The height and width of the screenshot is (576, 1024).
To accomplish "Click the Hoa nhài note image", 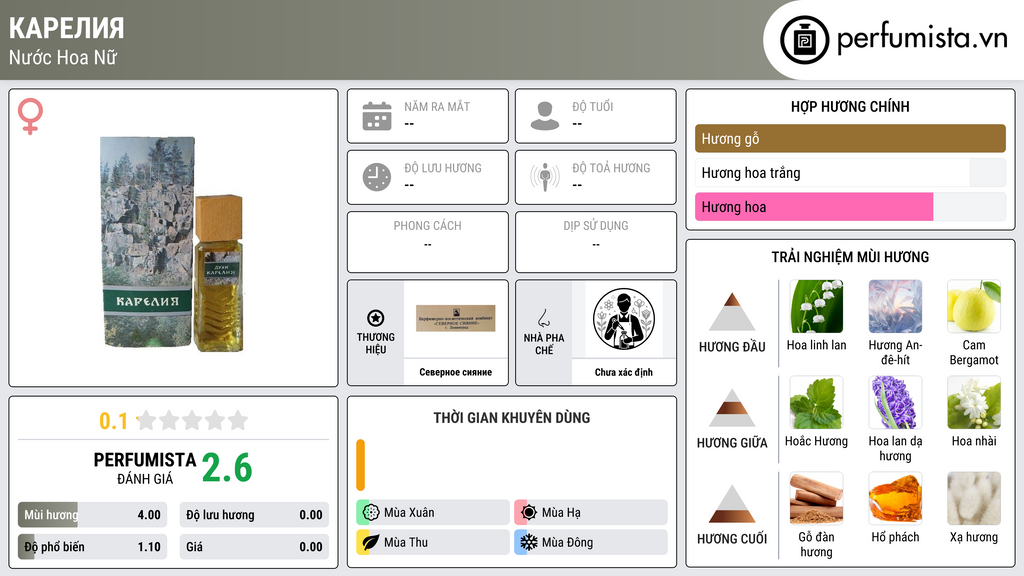I will coord(974,402).
